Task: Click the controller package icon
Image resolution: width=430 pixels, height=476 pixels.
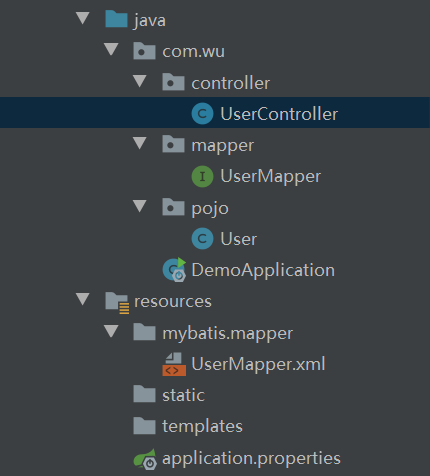Action: [173, 82]
